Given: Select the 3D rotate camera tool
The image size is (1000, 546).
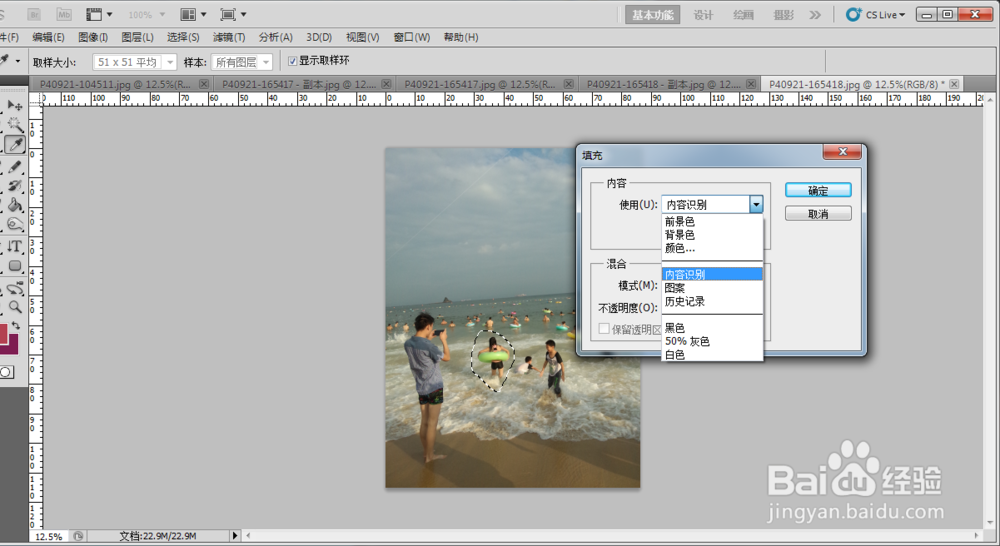Looking at the screenshot, I should pos(15,288).
